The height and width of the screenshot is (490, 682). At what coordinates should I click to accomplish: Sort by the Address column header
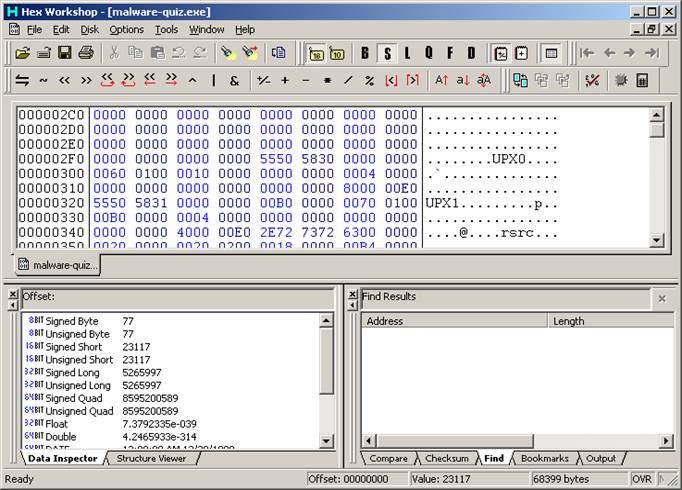(454, 321)
